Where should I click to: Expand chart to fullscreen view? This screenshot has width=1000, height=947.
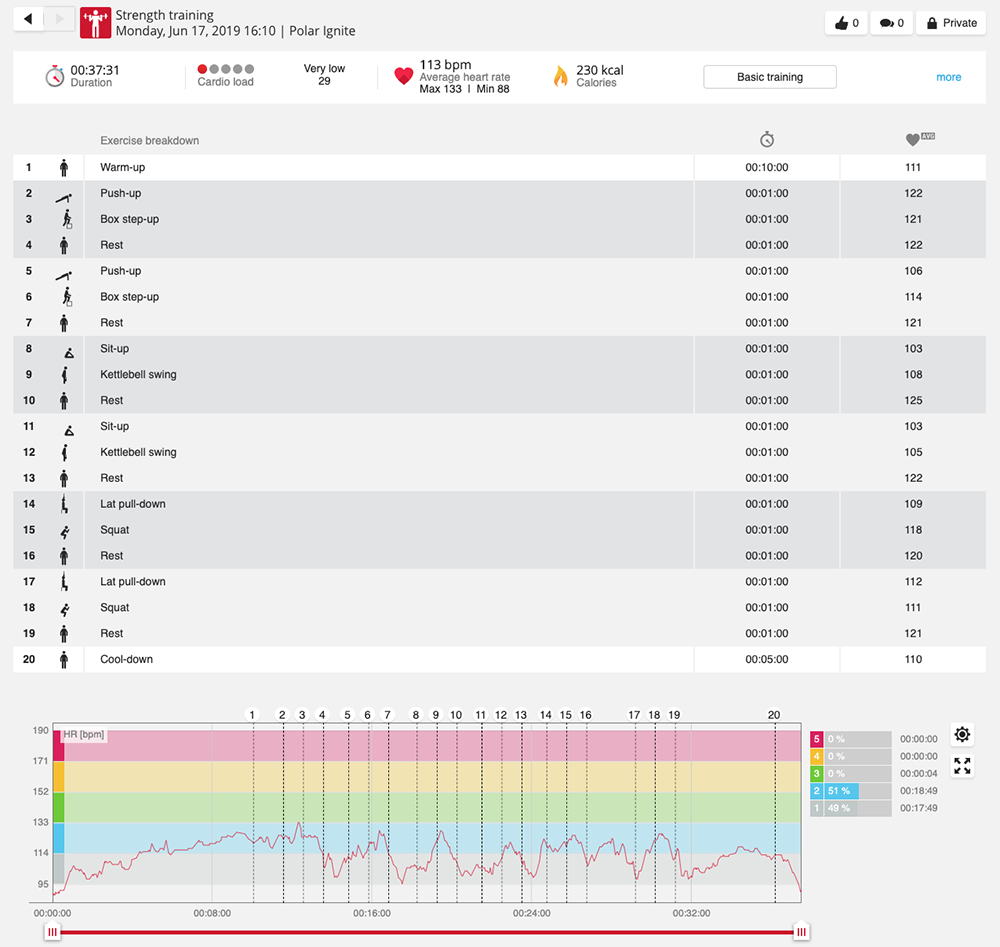tap(962, 766)
